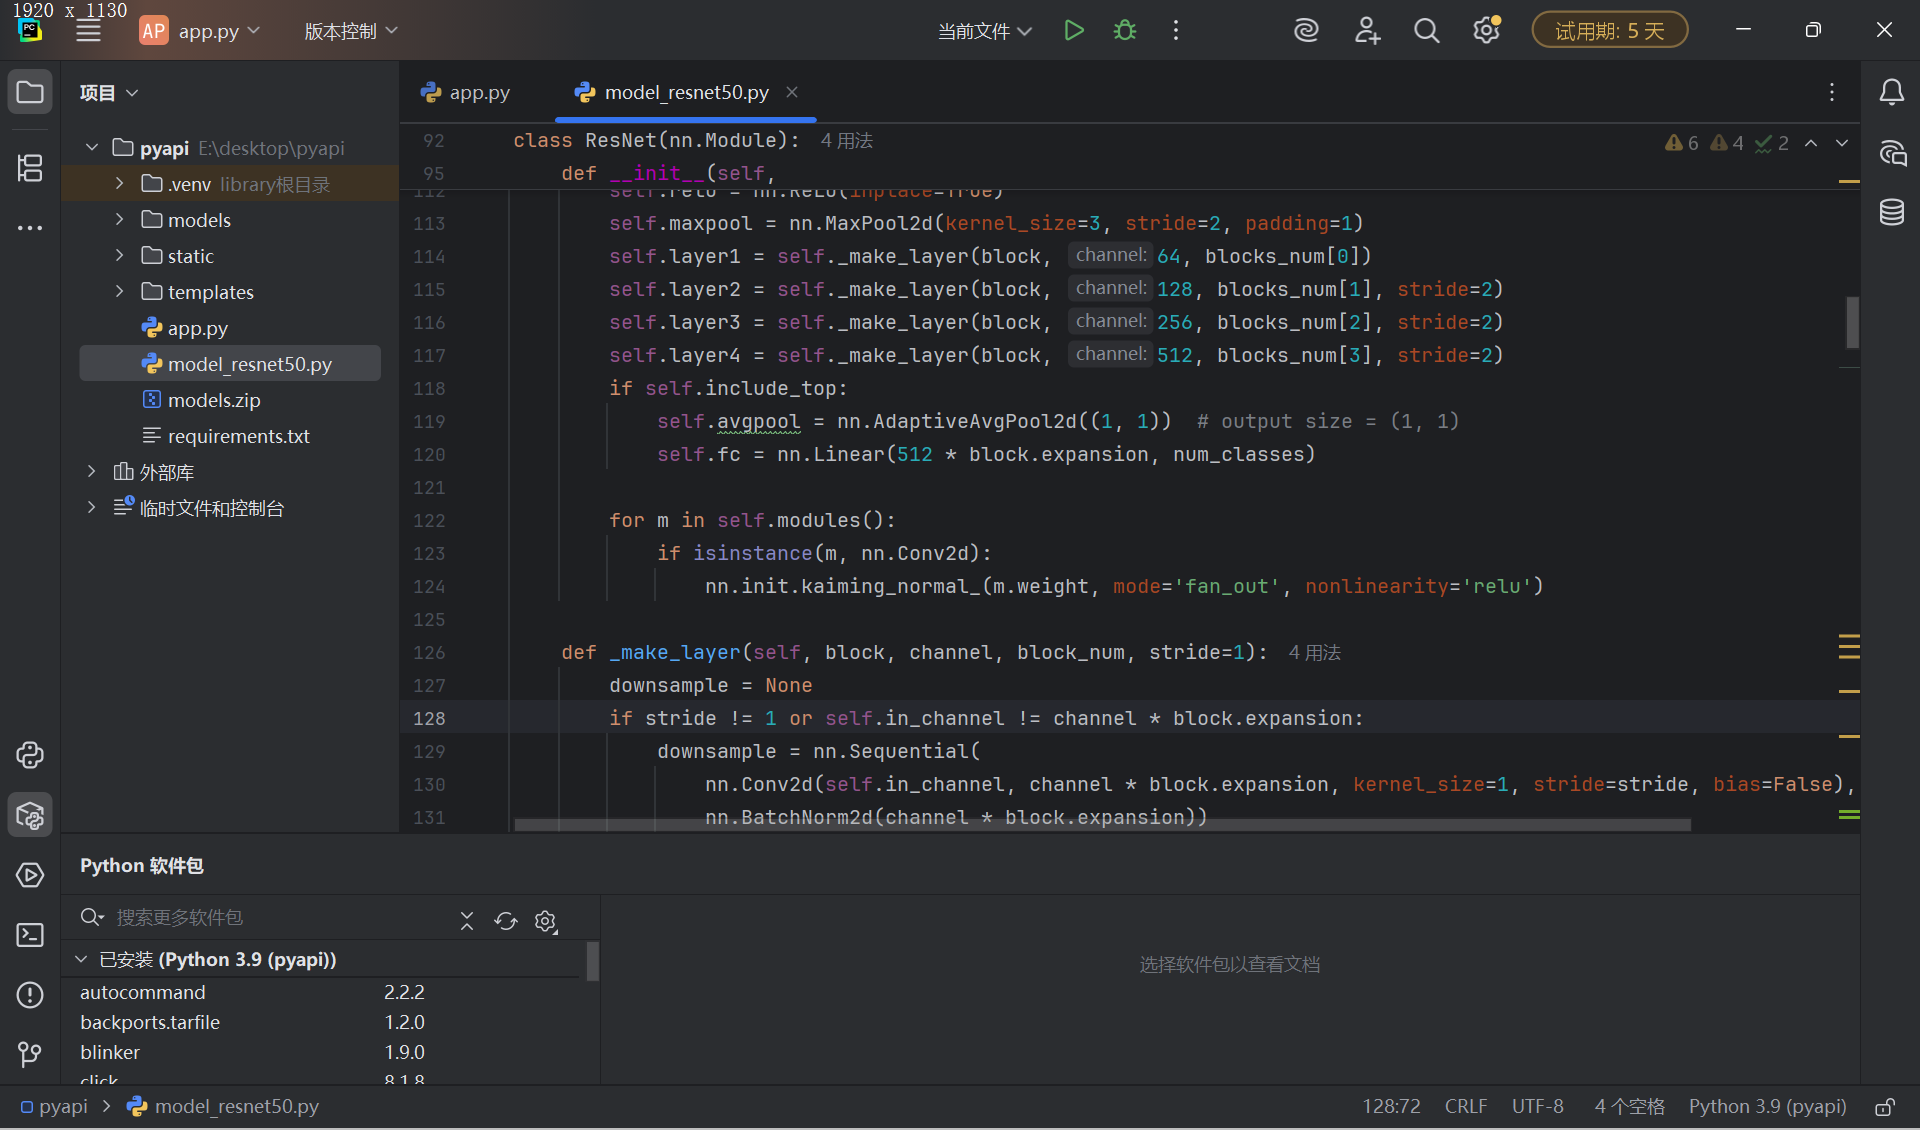Start the Debug bug icon
1920x1130 pixels.
click(x=1125, y=31)
